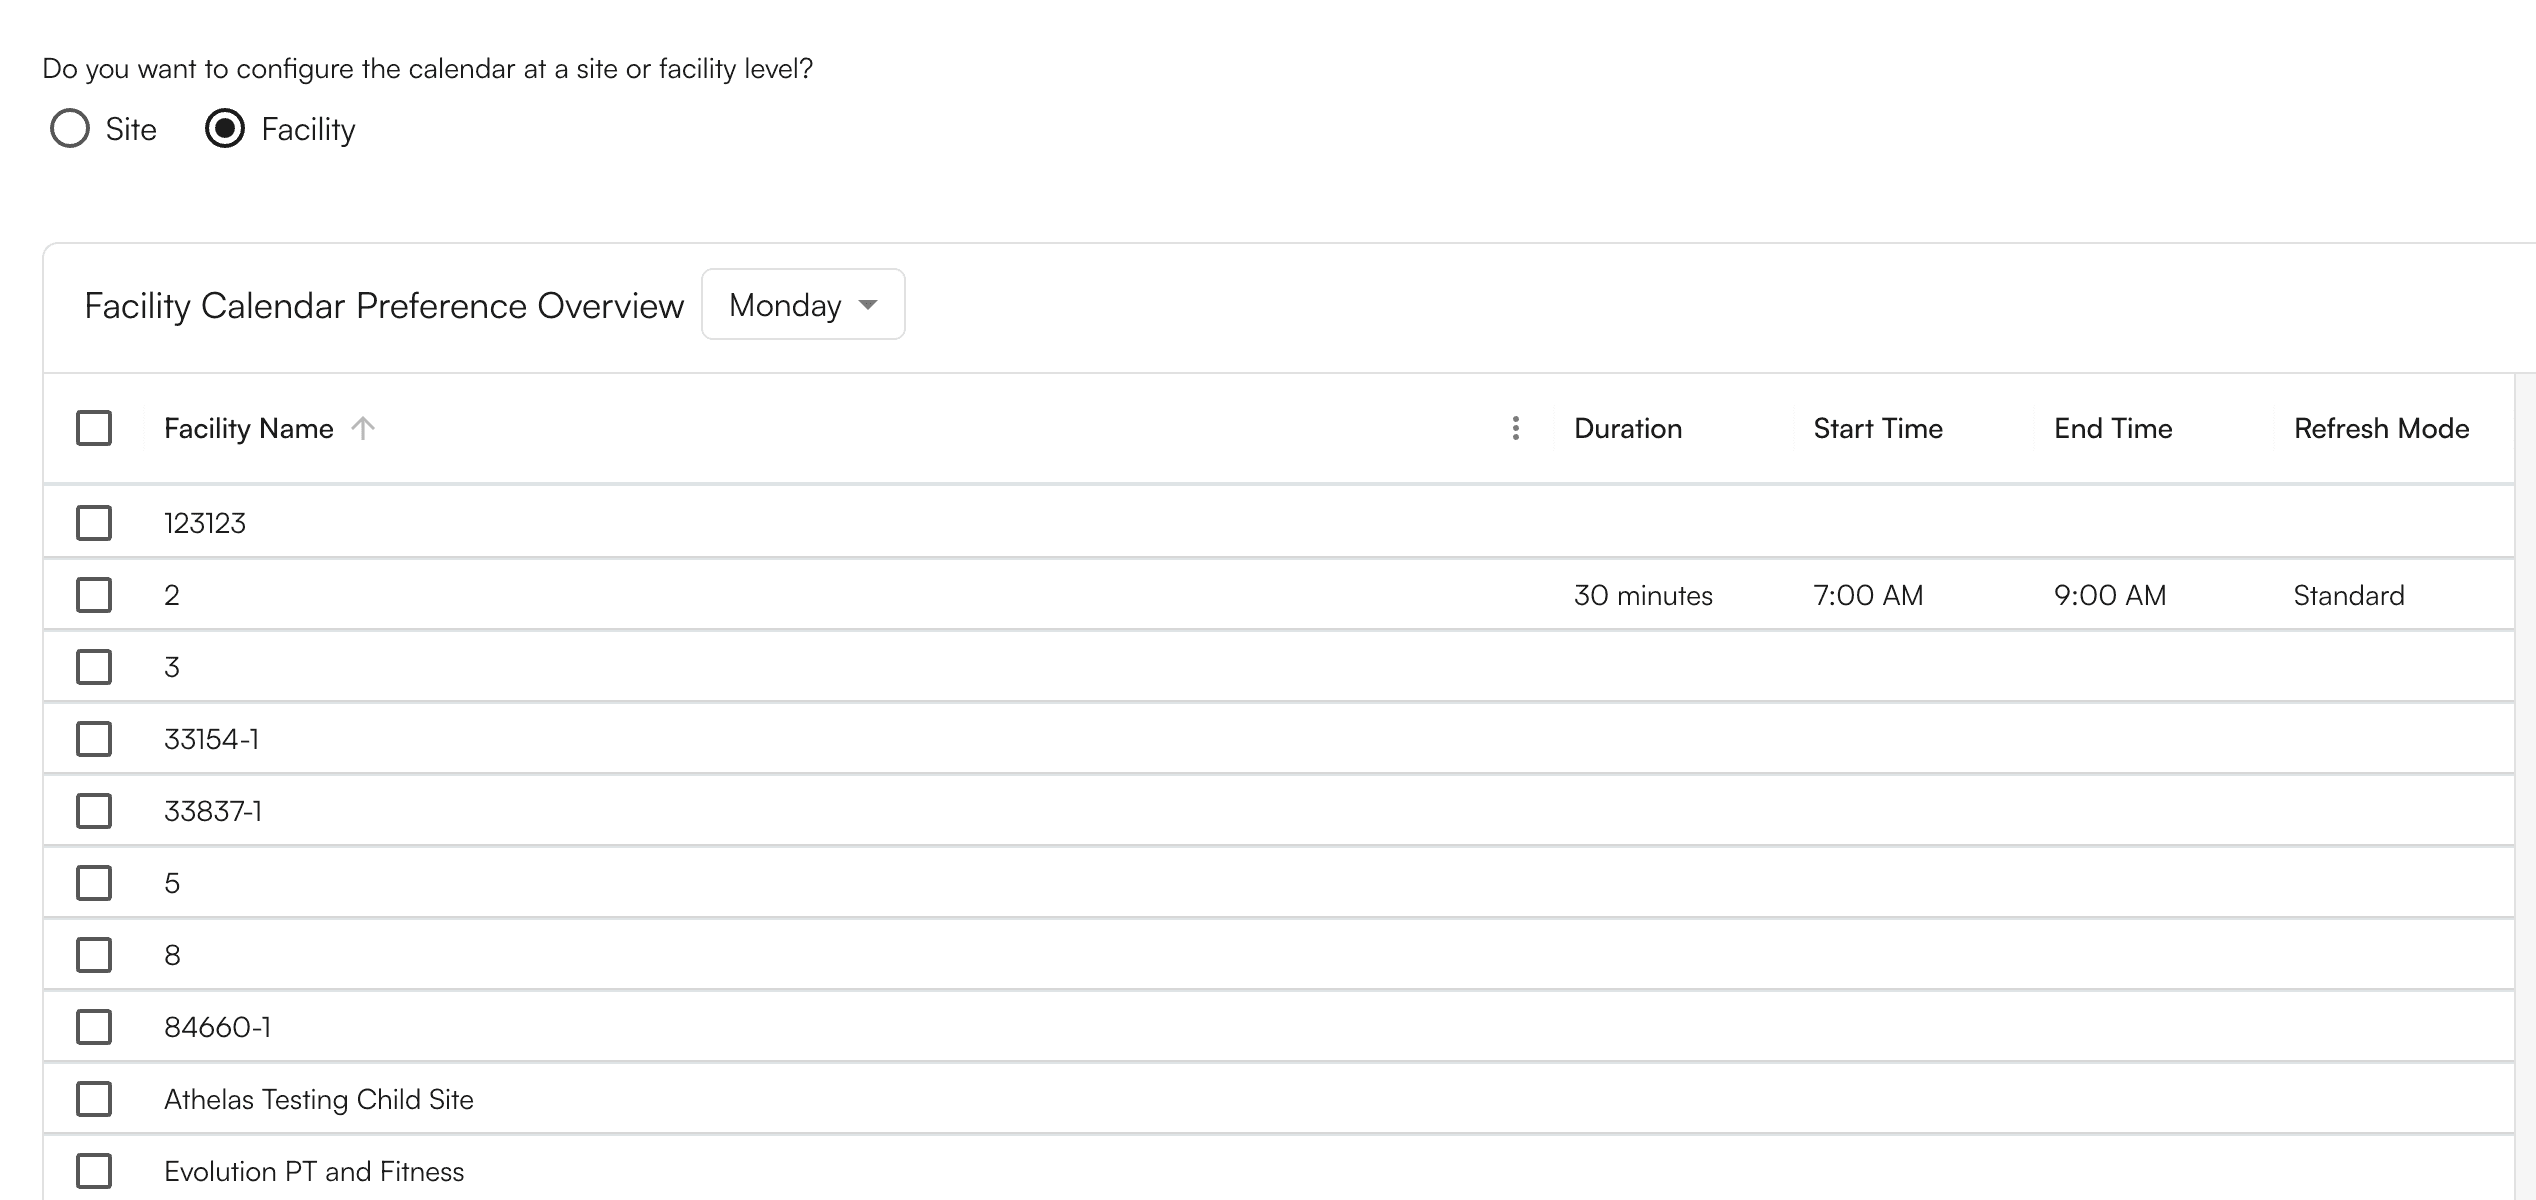This screenshot has height=1200, width=2536.
Task: Click the 84660-1 facility row
Action: 217,1027
